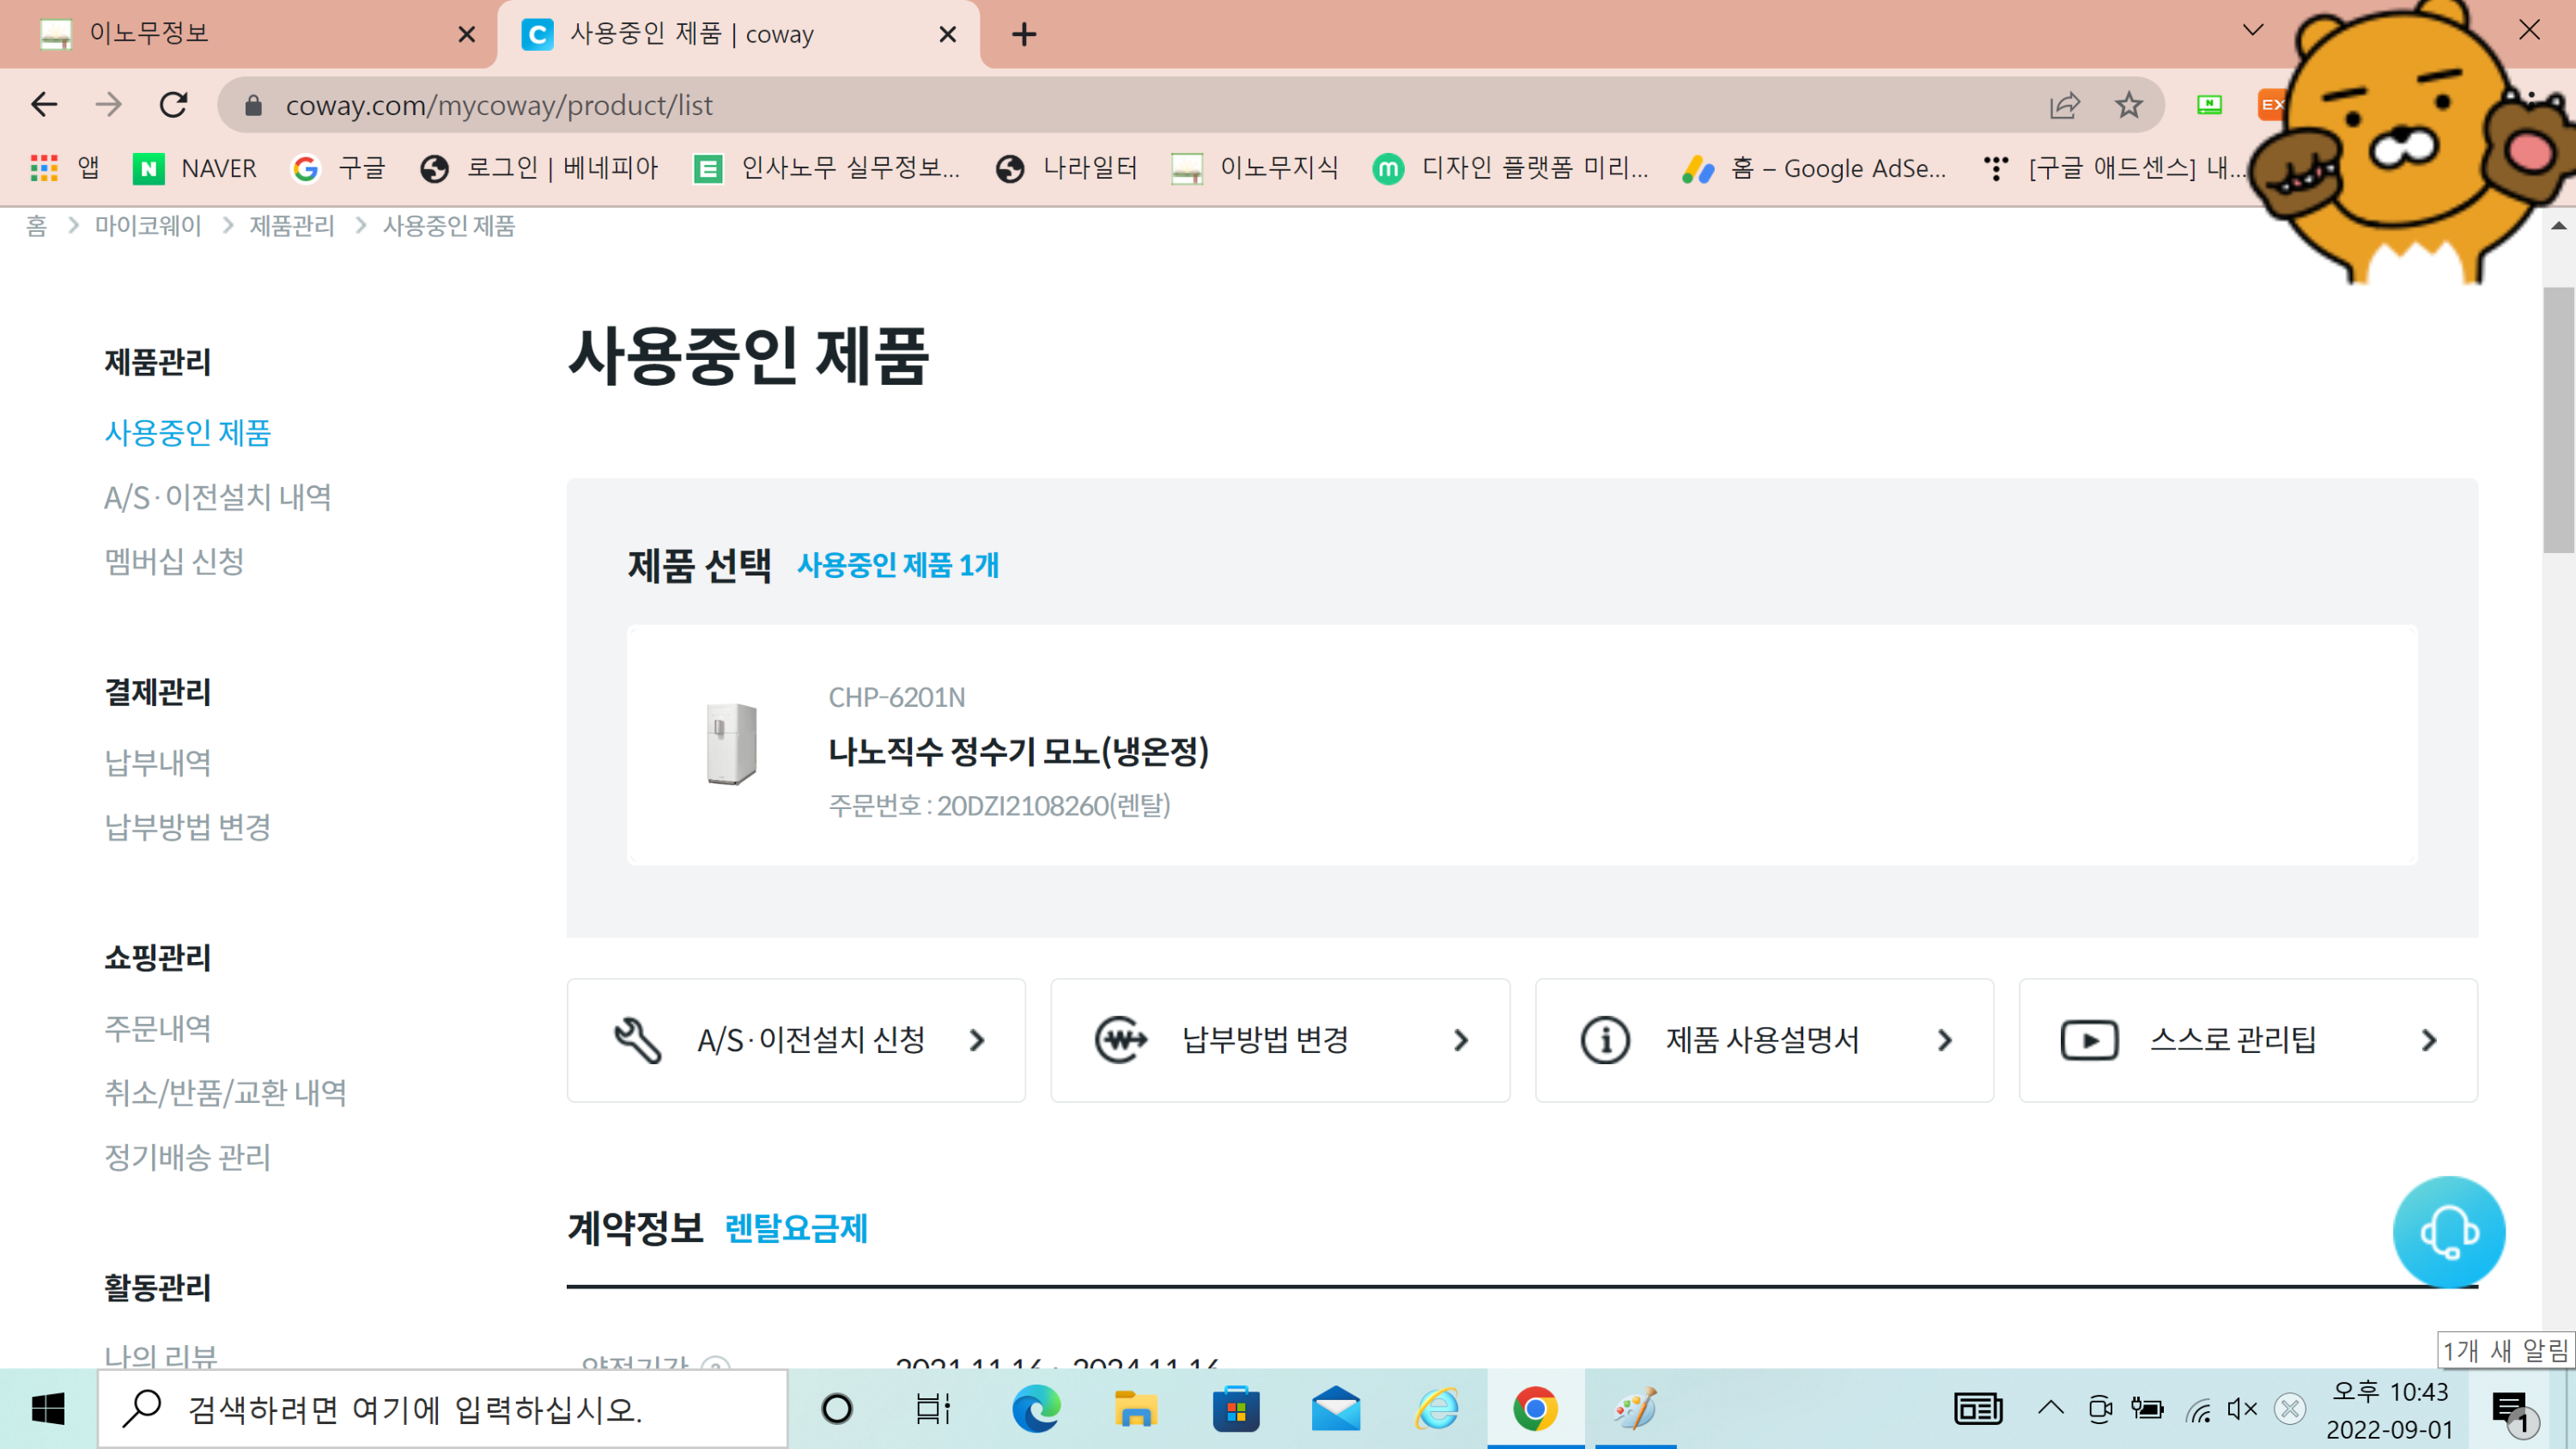Image resolution: width=2576 pixels, height=1449 pixels.
Task: Click chevron on 제품 사용설명서 card
Action: pos(1945,1040)
